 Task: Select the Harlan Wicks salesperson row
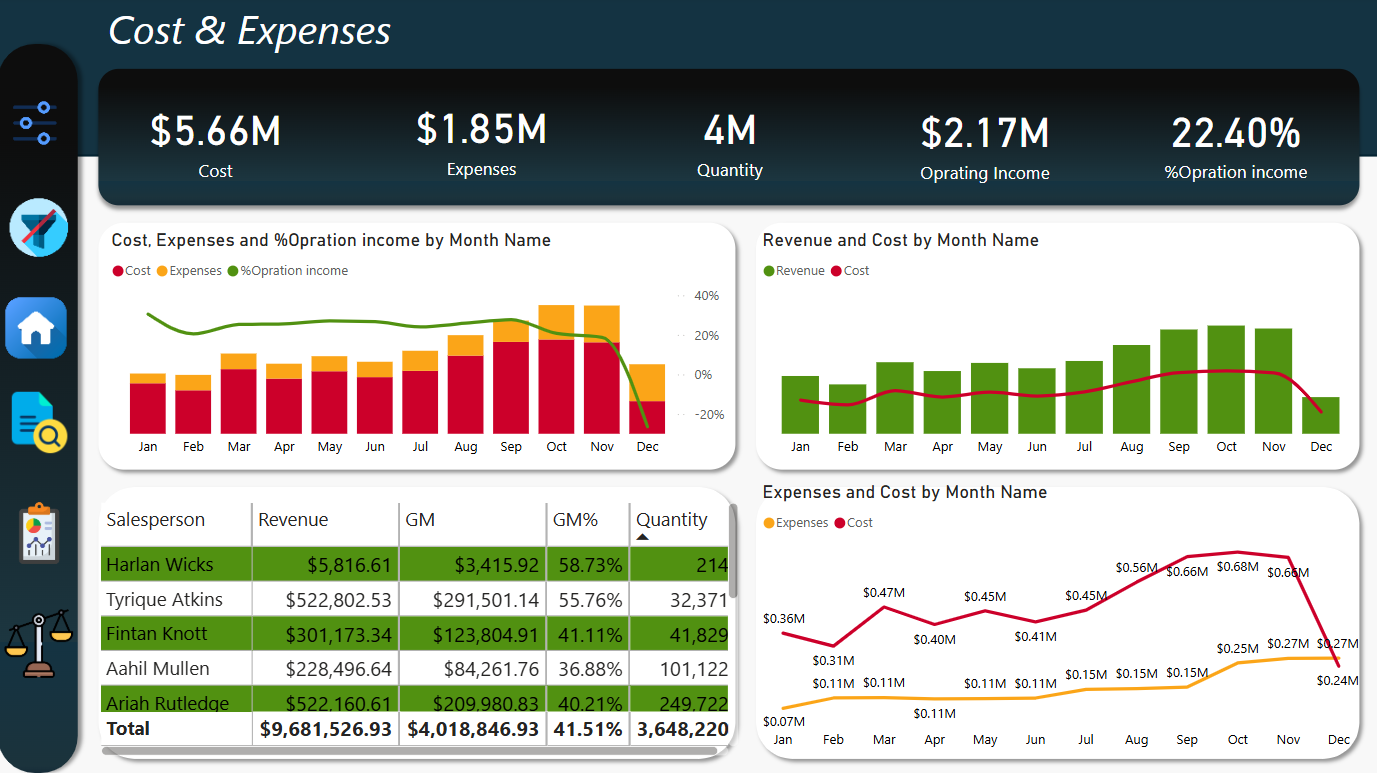click(x=160, y=565)
